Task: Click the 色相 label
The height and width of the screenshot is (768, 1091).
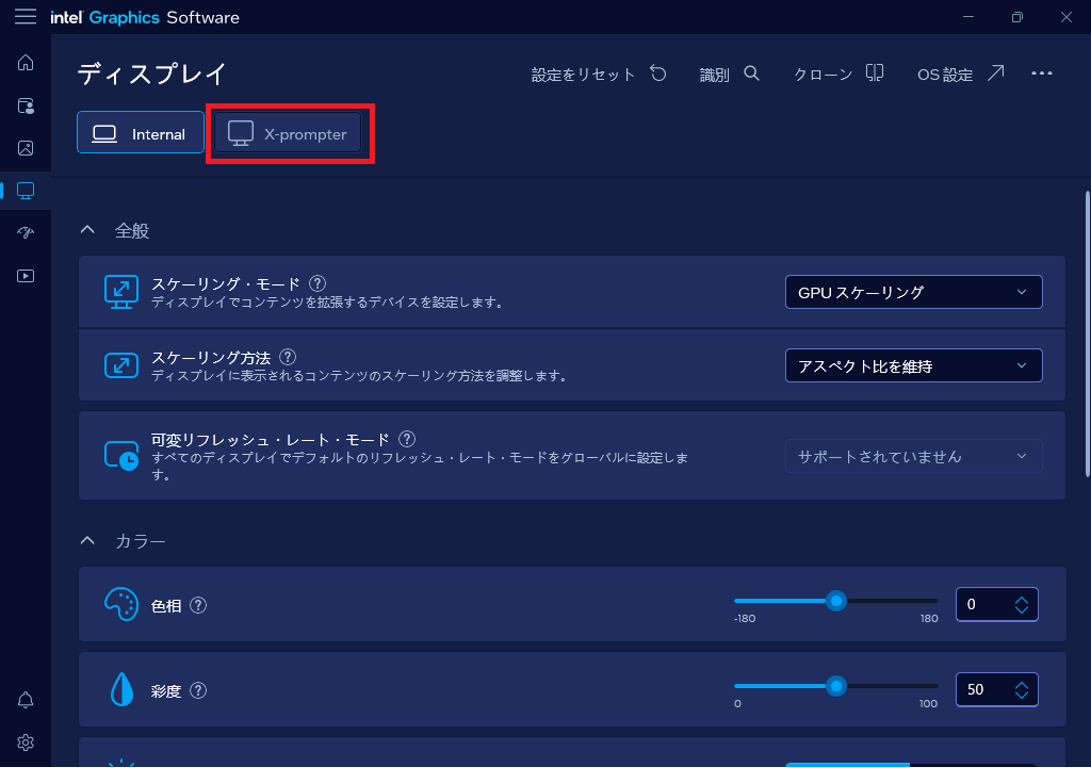Action: point(166,606)
